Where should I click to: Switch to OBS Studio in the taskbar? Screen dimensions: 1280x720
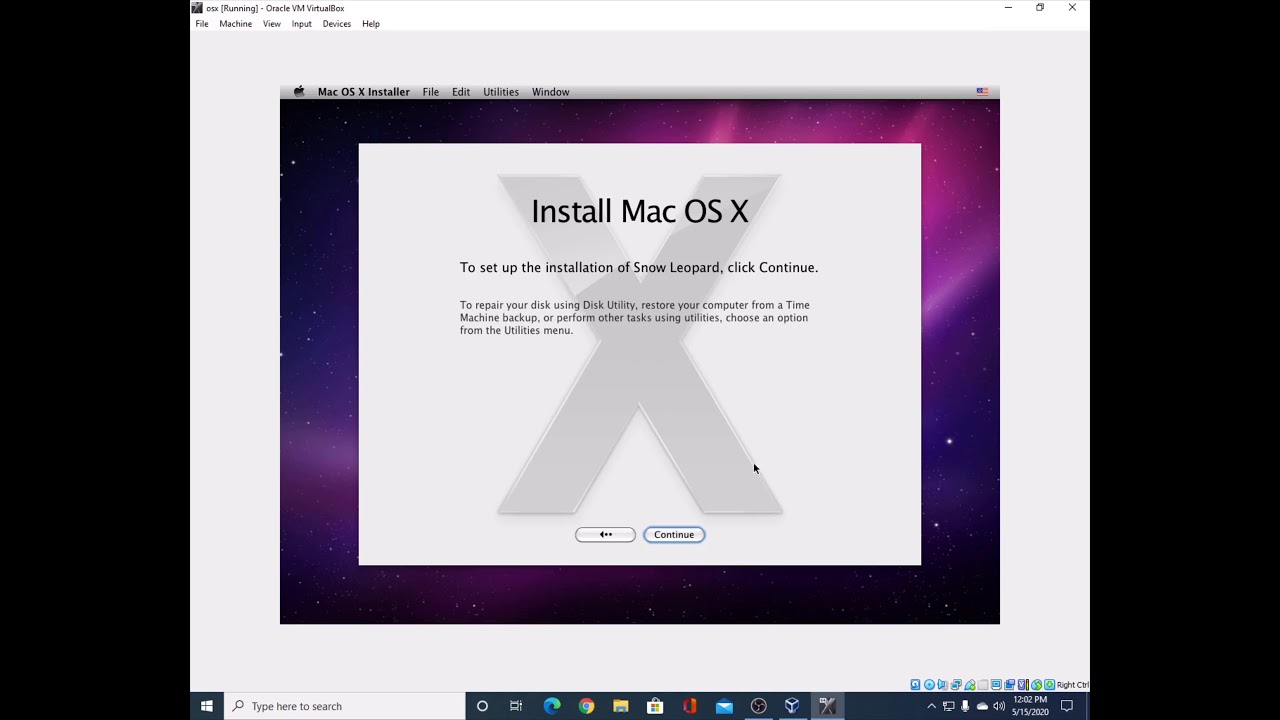(758, 706)
